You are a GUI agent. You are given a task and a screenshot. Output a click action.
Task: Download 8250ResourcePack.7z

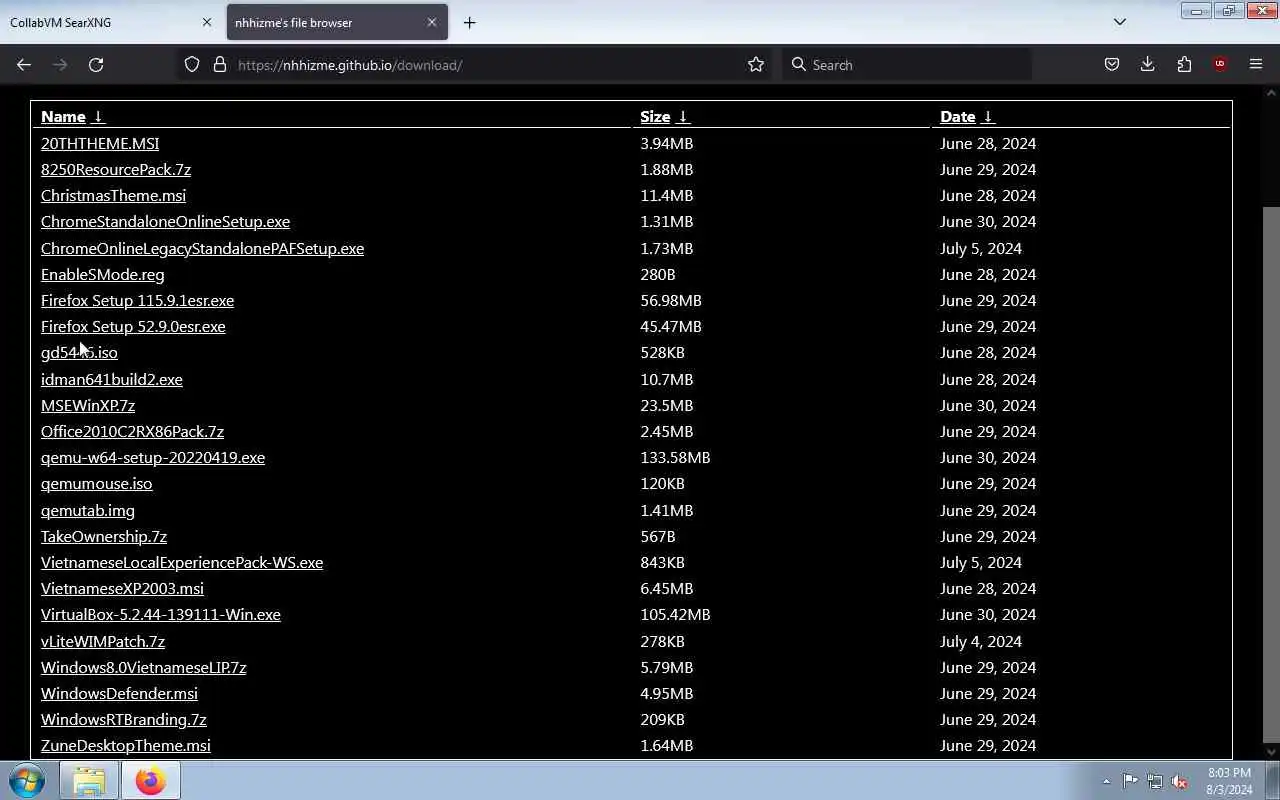pos(116,169)
